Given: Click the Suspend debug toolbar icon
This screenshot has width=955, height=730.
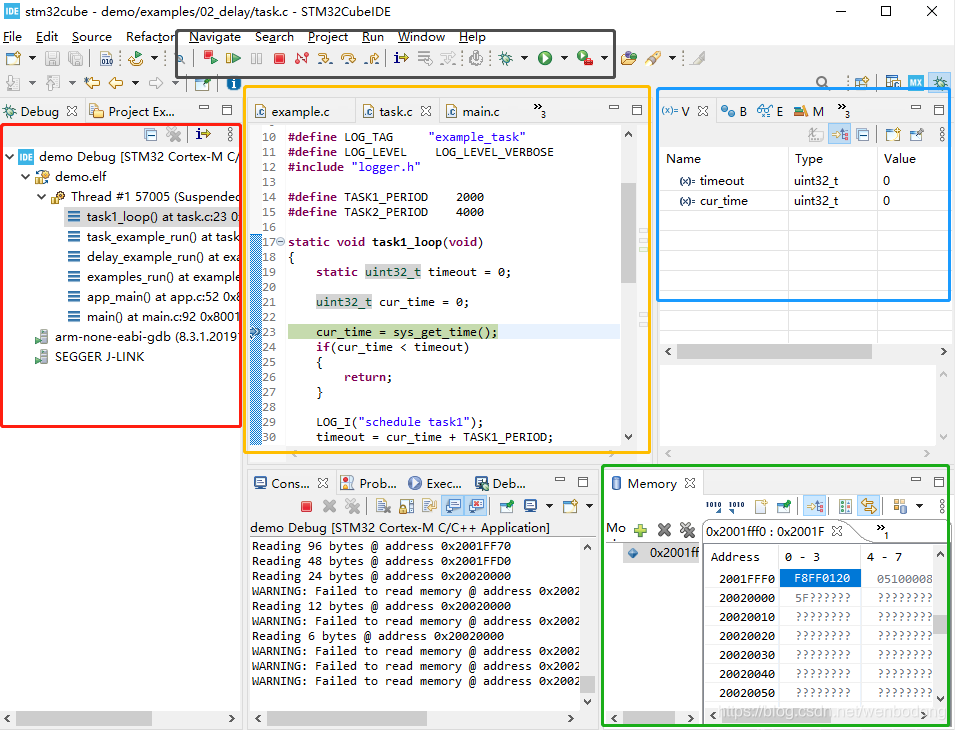Looking at the screenshot, I should tap(256, 58).
